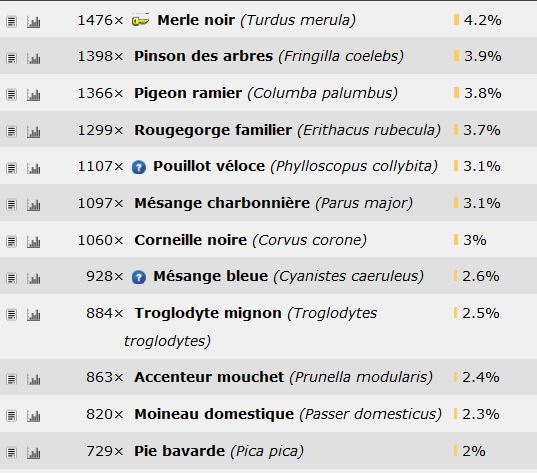The image size is (537, 473).
Task: Click the key icon beside Merle noir
Action: tap(140, 21)
